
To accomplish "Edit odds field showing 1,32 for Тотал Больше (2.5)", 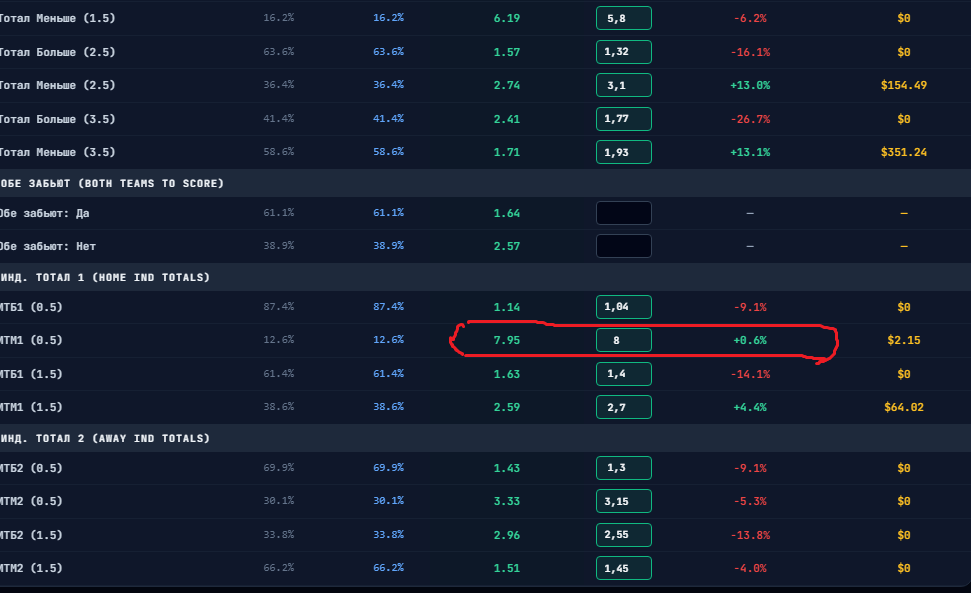I will pos(624,52).
